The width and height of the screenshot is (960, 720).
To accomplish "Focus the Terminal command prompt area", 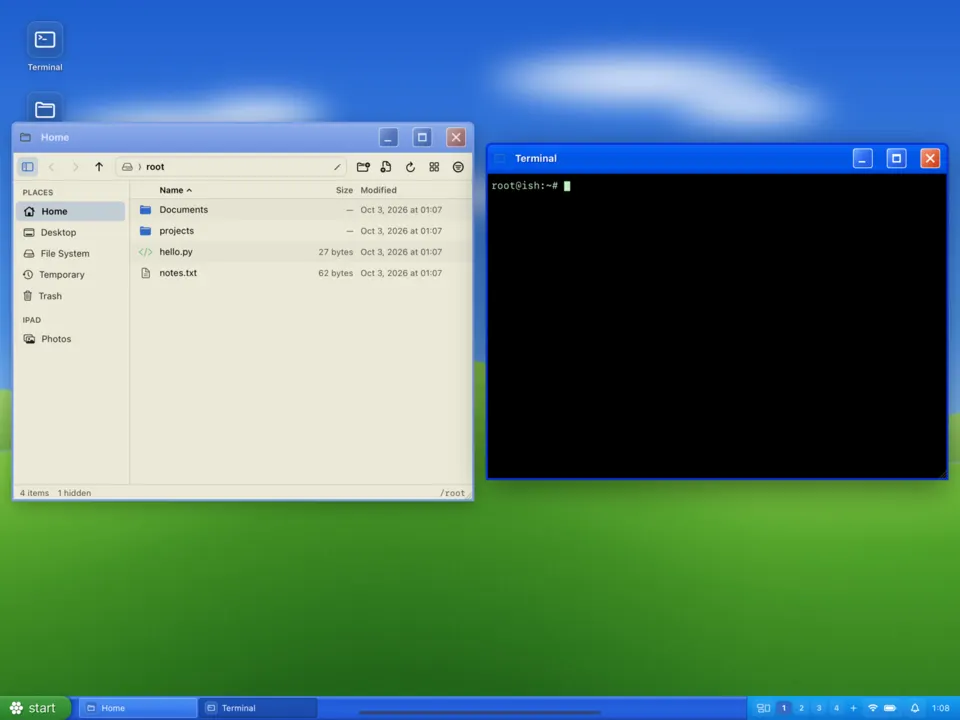I will click(717, 326).
